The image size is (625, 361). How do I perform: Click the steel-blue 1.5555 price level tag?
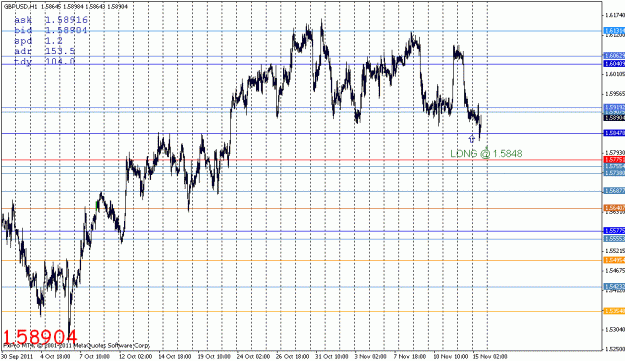[x=614, y=239]
